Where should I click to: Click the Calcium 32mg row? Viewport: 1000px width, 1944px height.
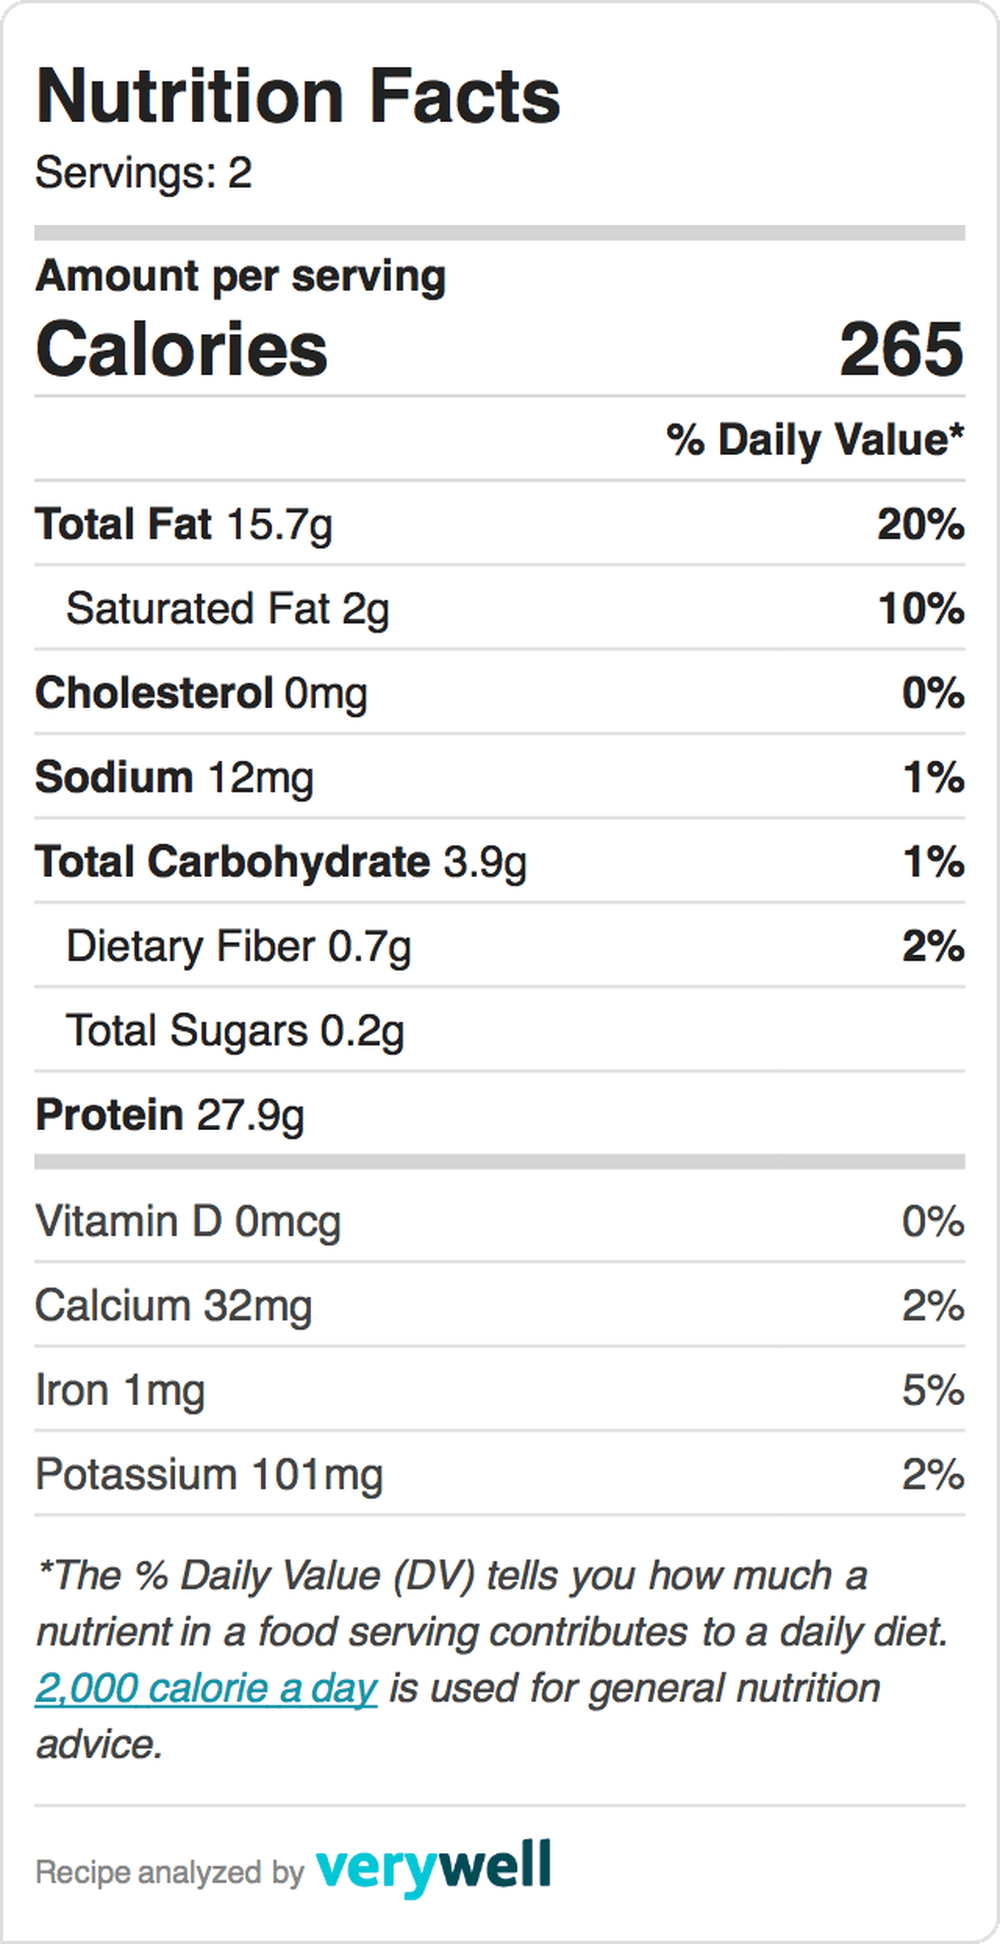tap(500, 1305)
